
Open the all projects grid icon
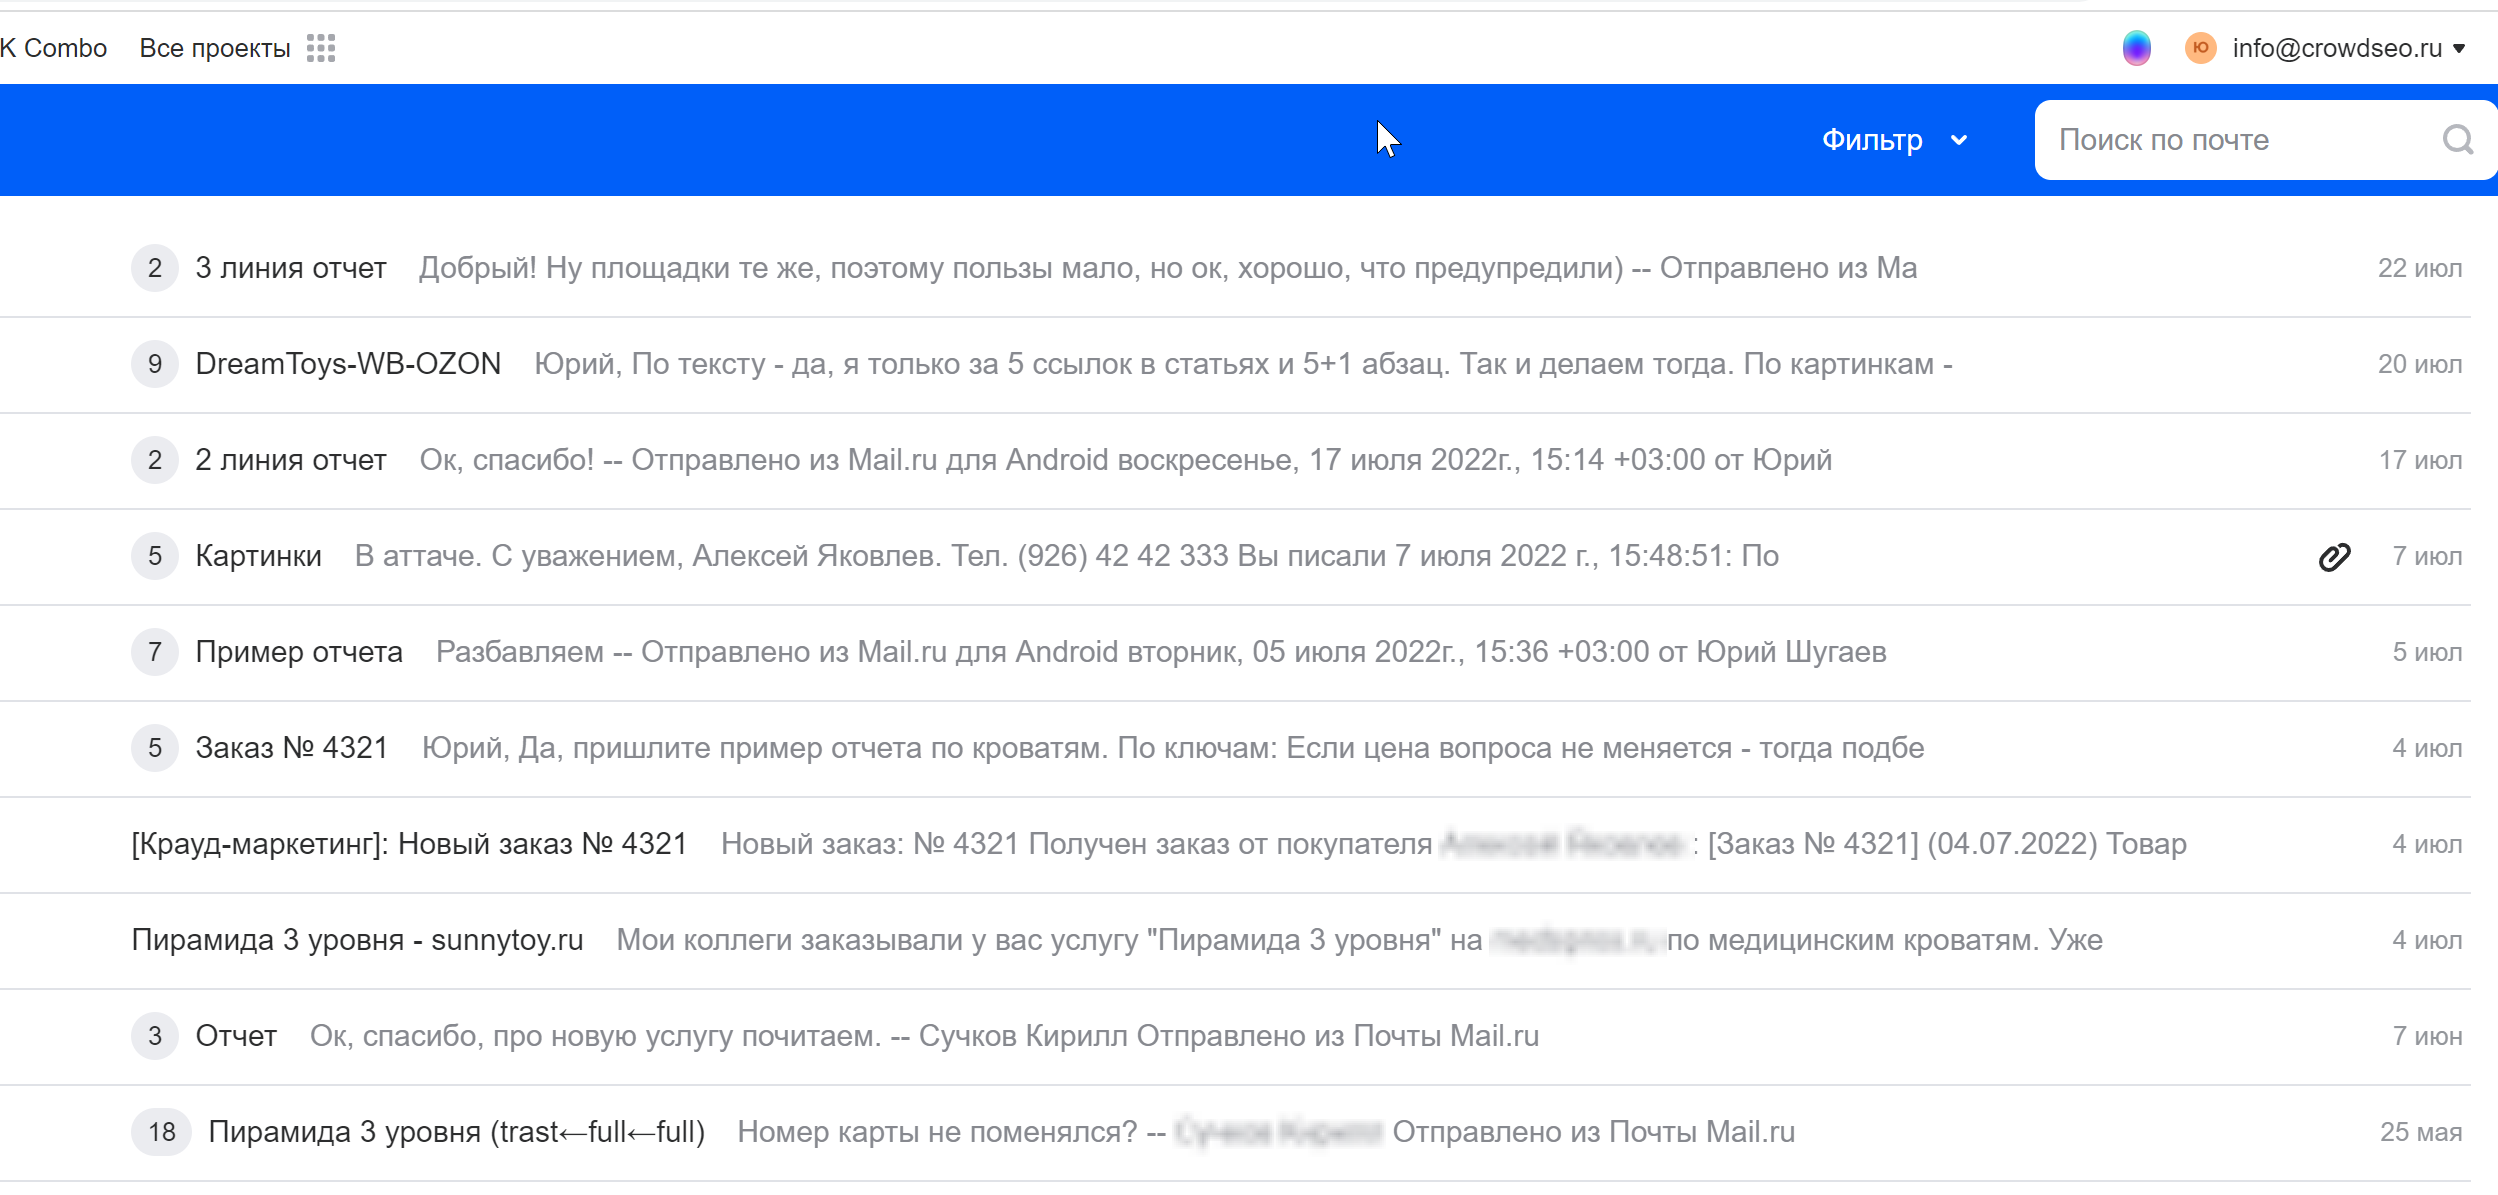pos(321,48)
